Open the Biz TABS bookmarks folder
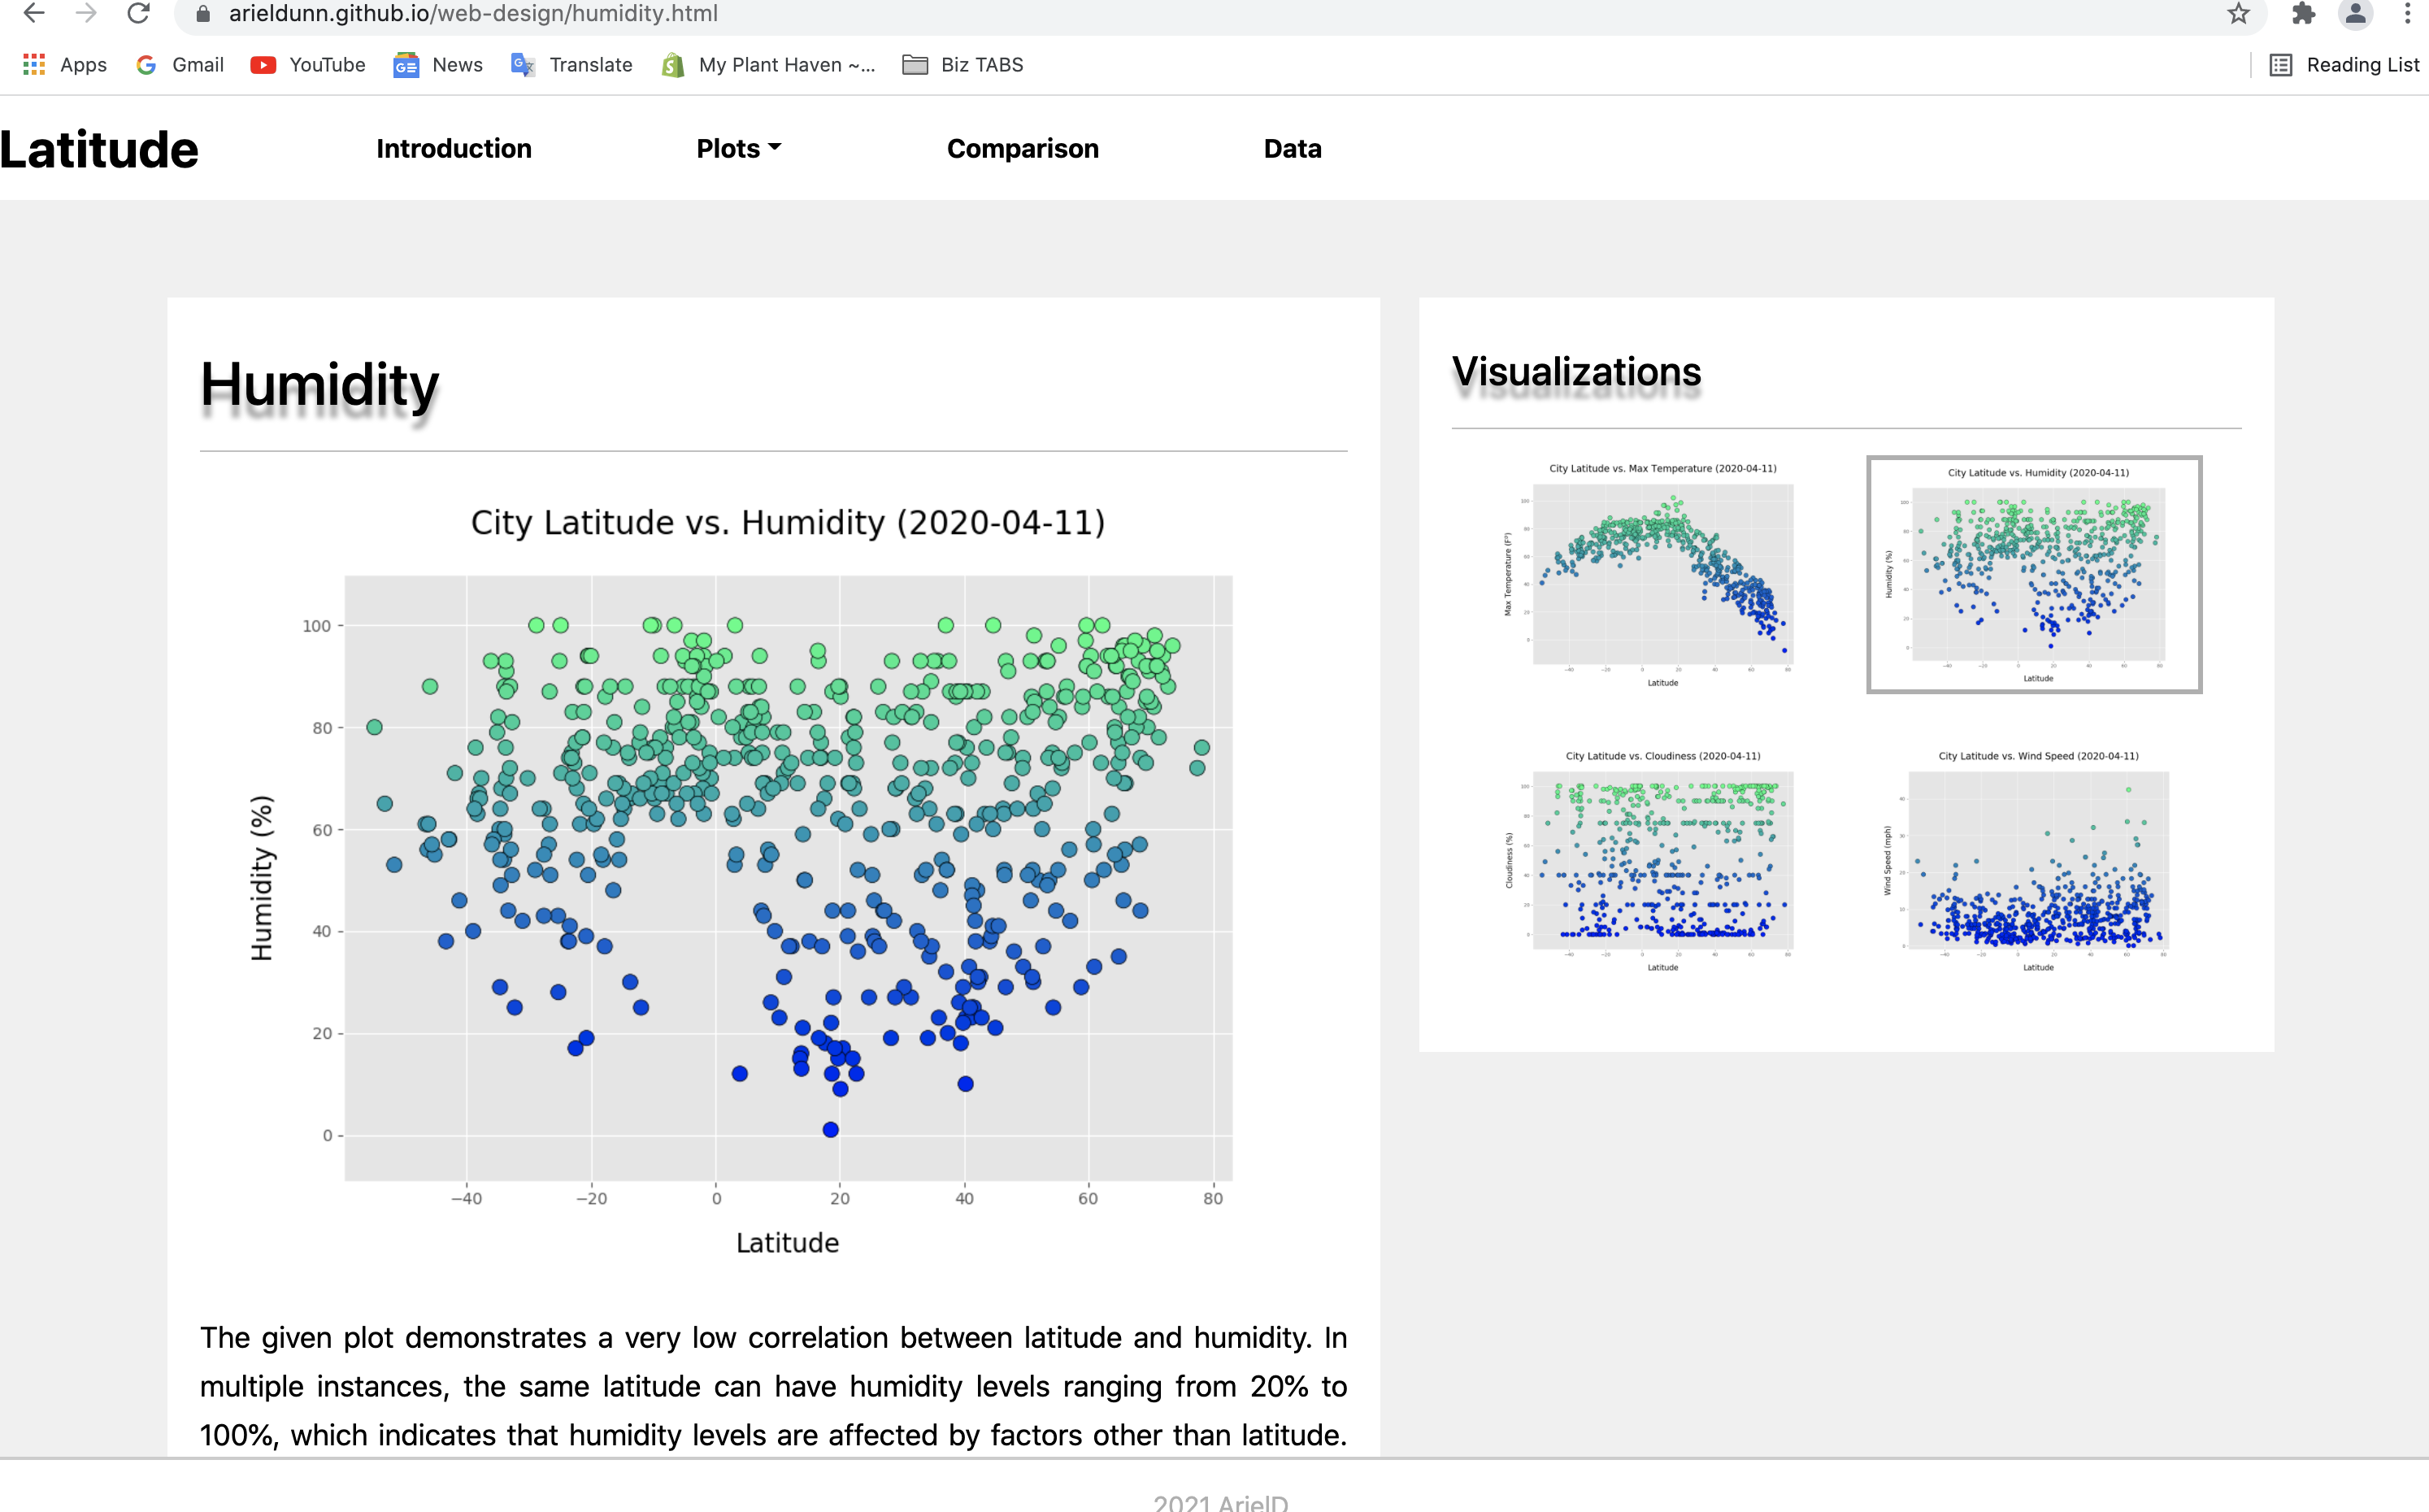Viewport: 2429px width, 1512px height. coord(962,64)
